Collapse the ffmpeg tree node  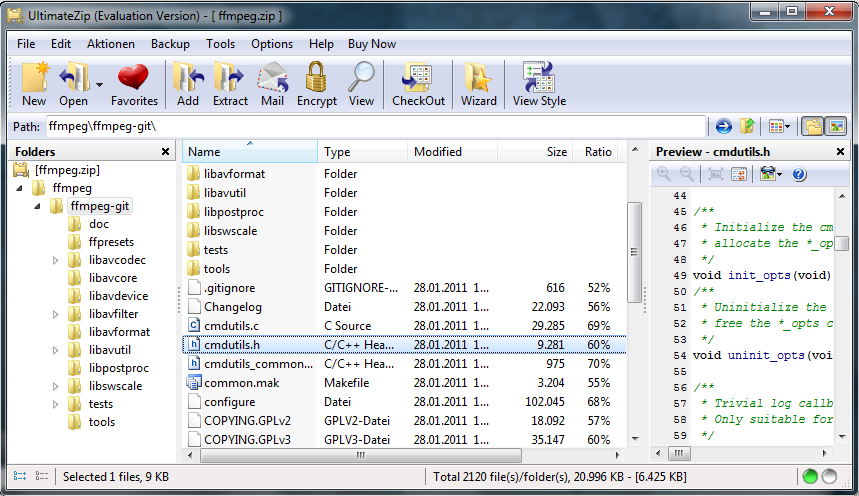point(20,188)
